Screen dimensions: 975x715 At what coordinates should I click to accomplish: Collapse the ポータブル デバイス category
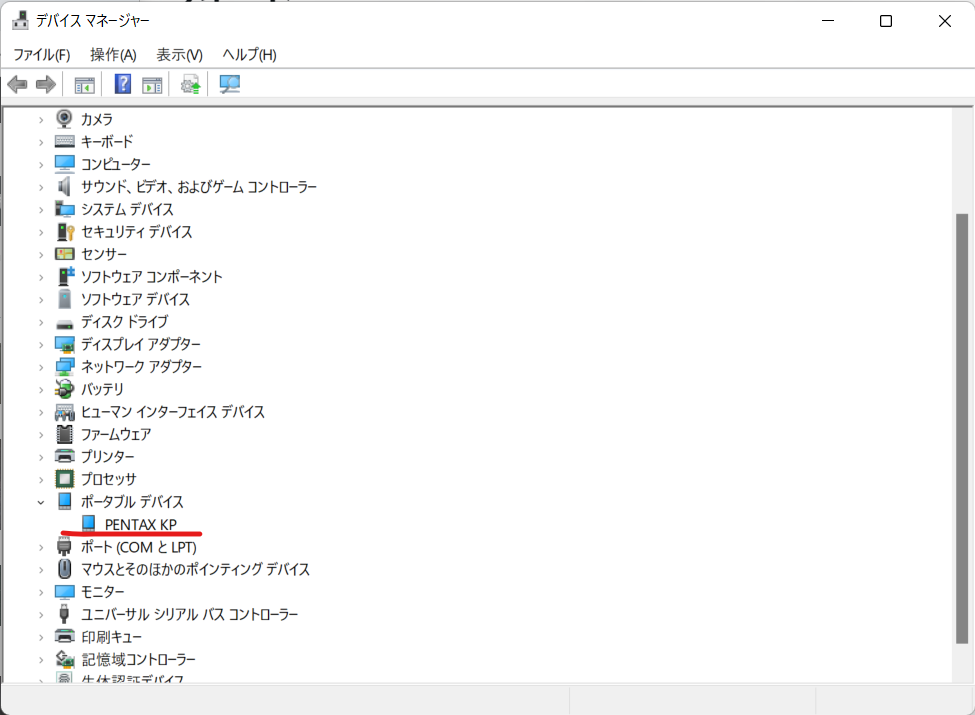(39, 501)
